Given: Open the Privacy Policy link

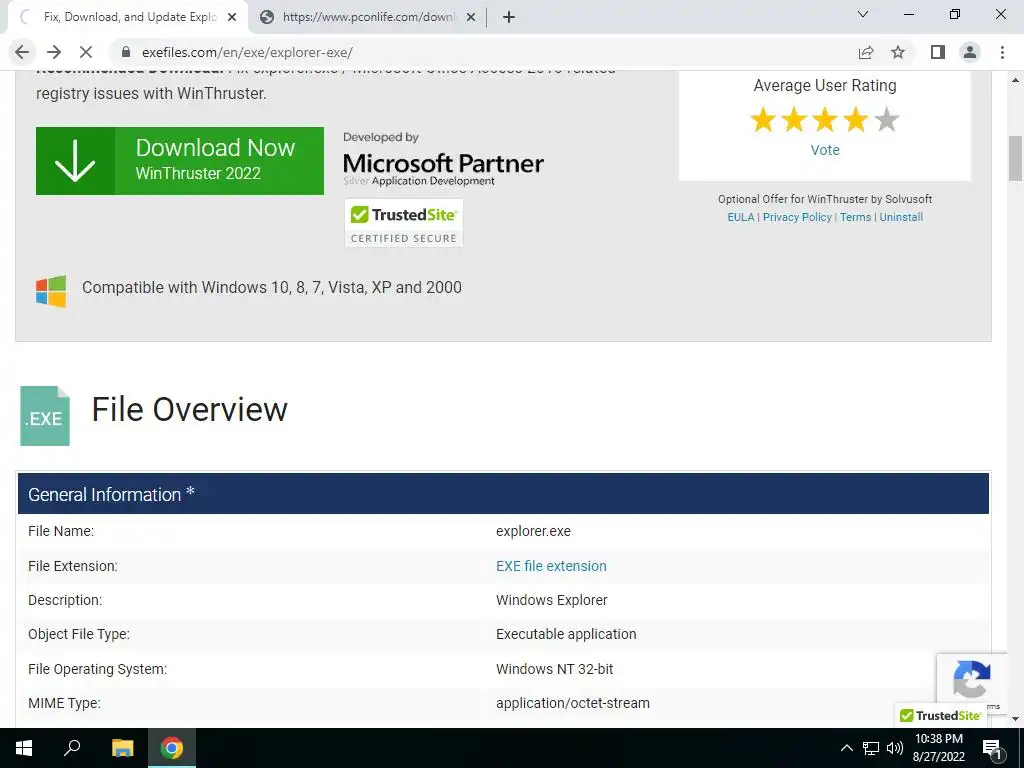Looking at the screenshot, I should click(797, 217).
